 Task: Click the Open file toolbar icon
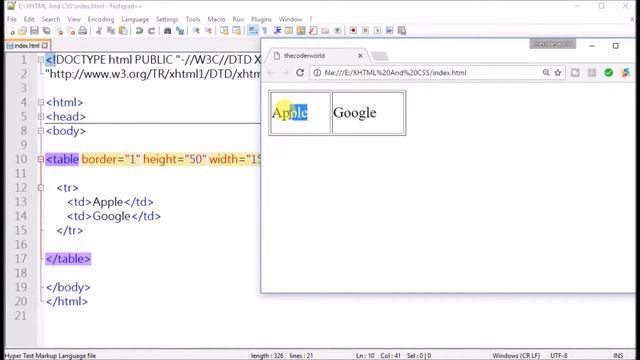click(x=22, y=31)
